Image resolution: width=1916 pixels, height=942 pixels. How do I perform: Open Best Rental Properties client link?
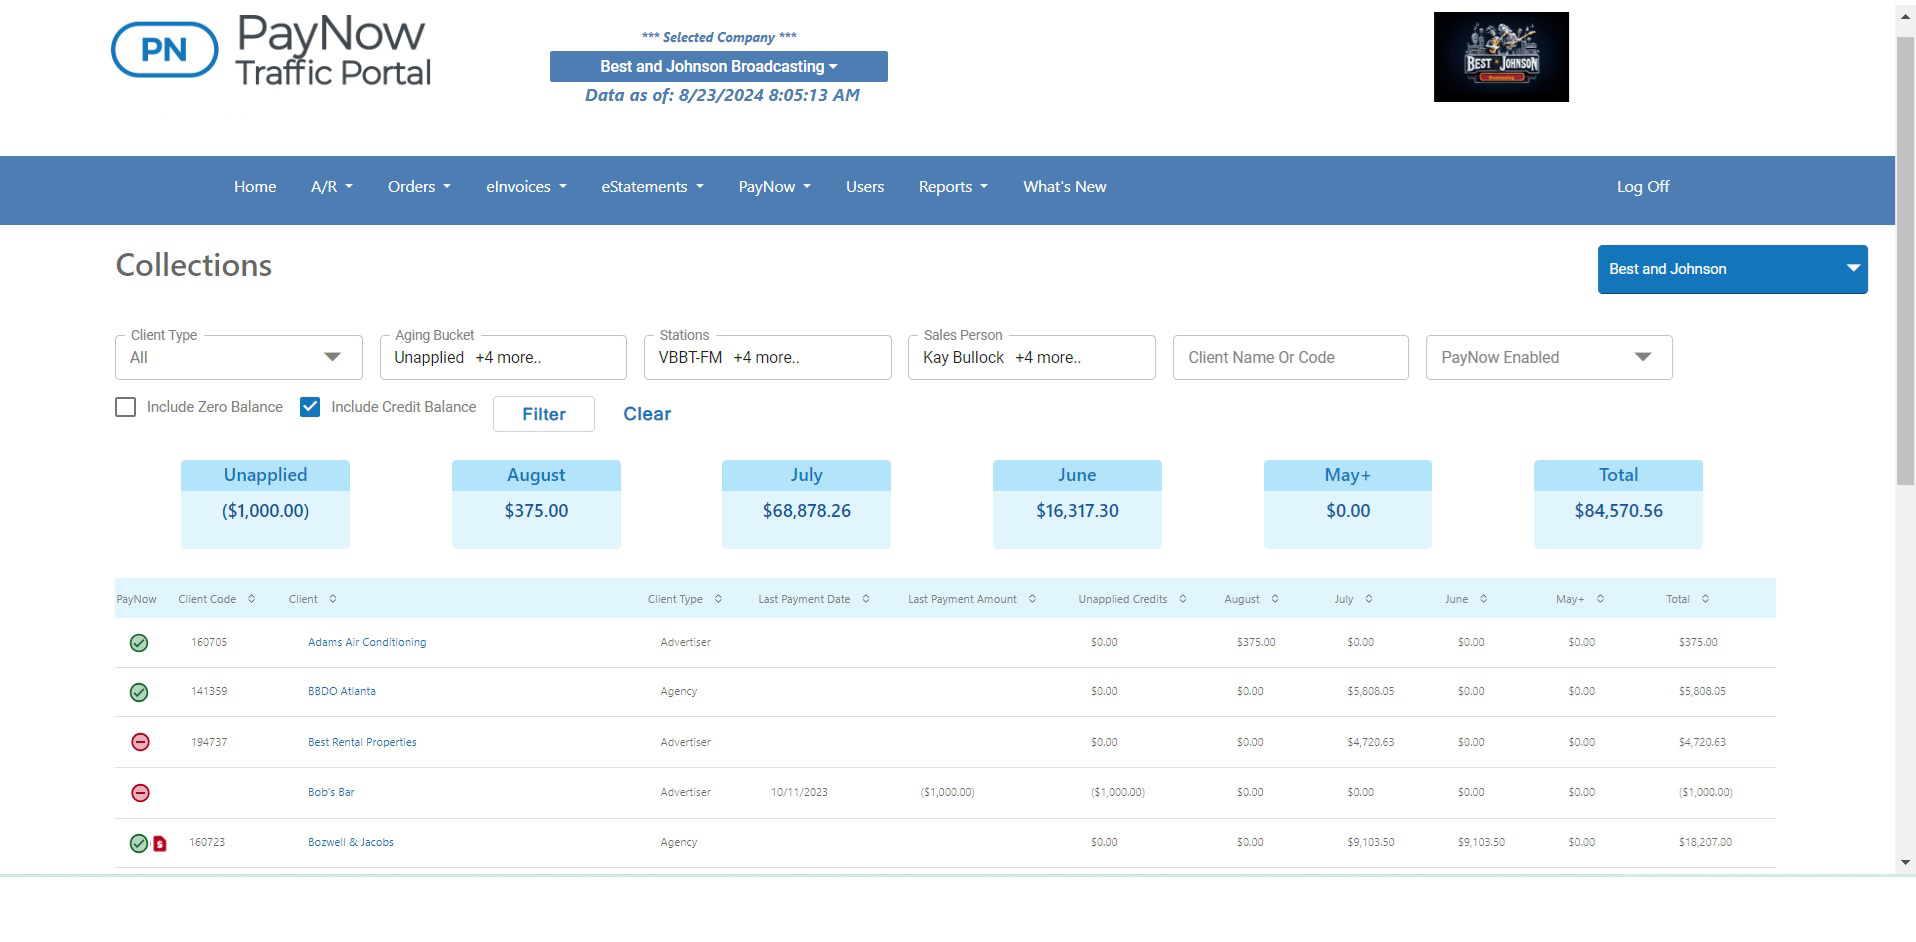click(x=362, y=742)
